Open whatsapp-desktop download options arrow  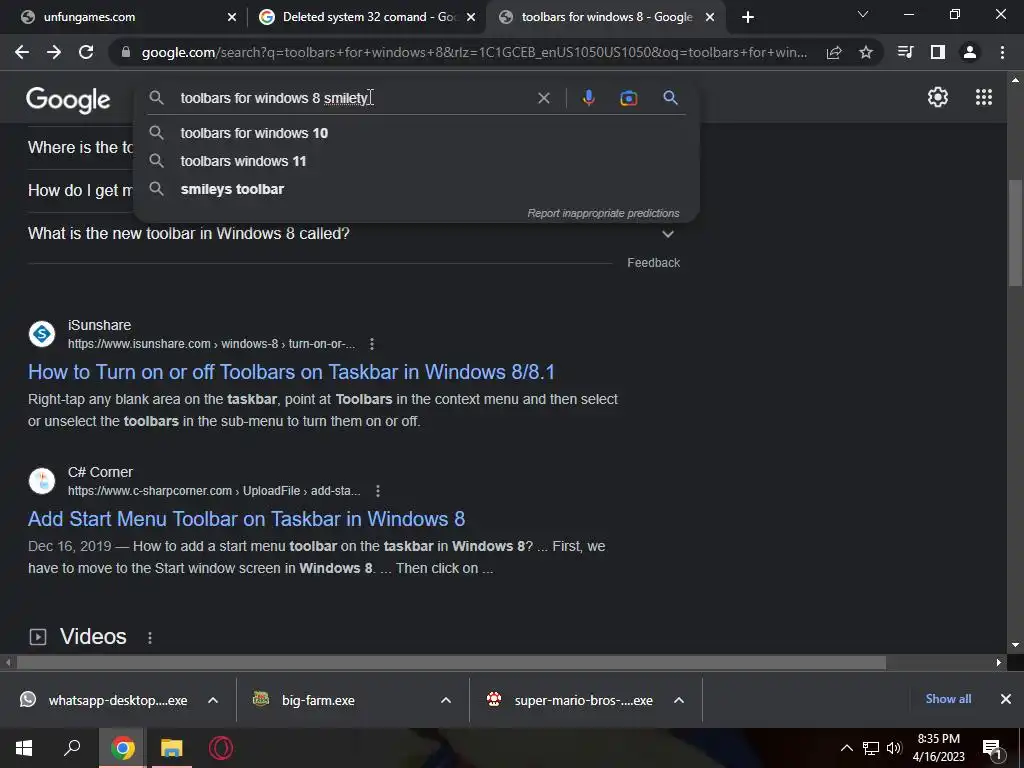pyautogui.click(x=213, y=700)
